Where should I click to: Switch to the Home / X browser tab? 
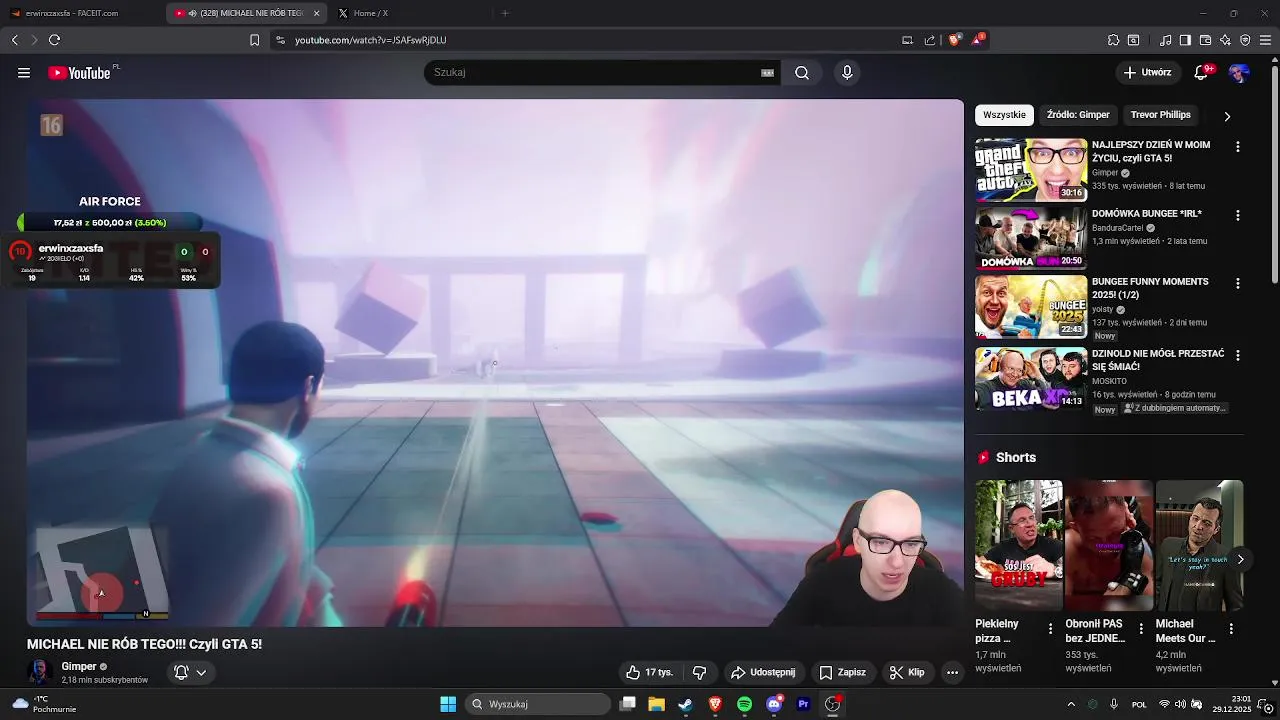tap(405, 13)
